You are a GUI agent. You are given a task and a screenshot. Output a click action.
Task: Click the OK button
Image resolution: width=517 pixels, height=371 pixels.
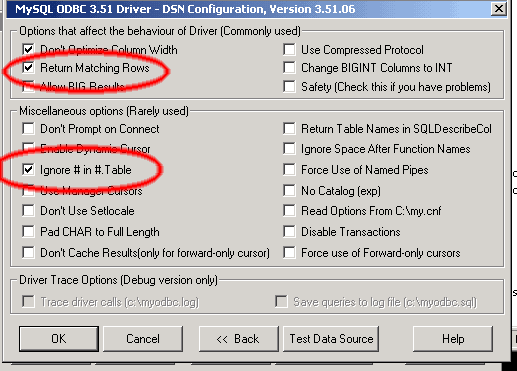(x=59, y=339)
